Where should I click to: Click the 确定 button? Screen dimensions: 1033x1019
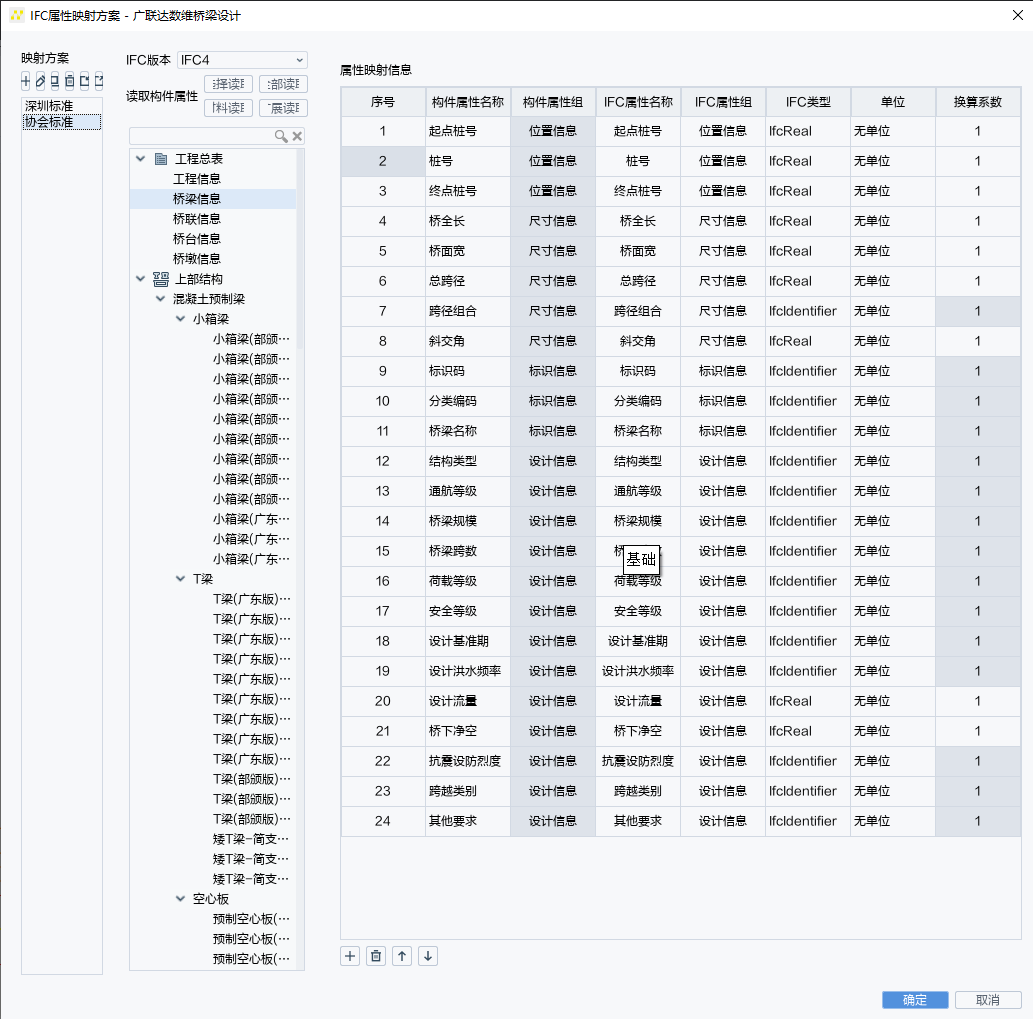click(914, 1000)
